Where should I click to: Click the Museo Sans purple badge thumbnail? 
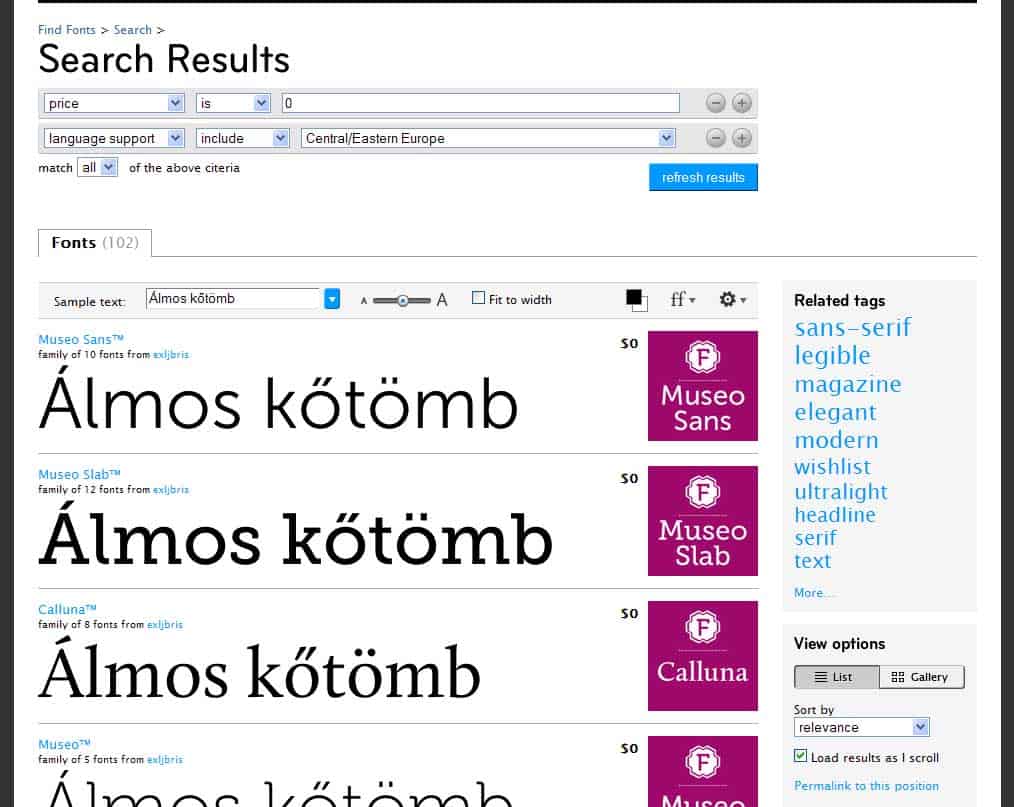(702, 386)
